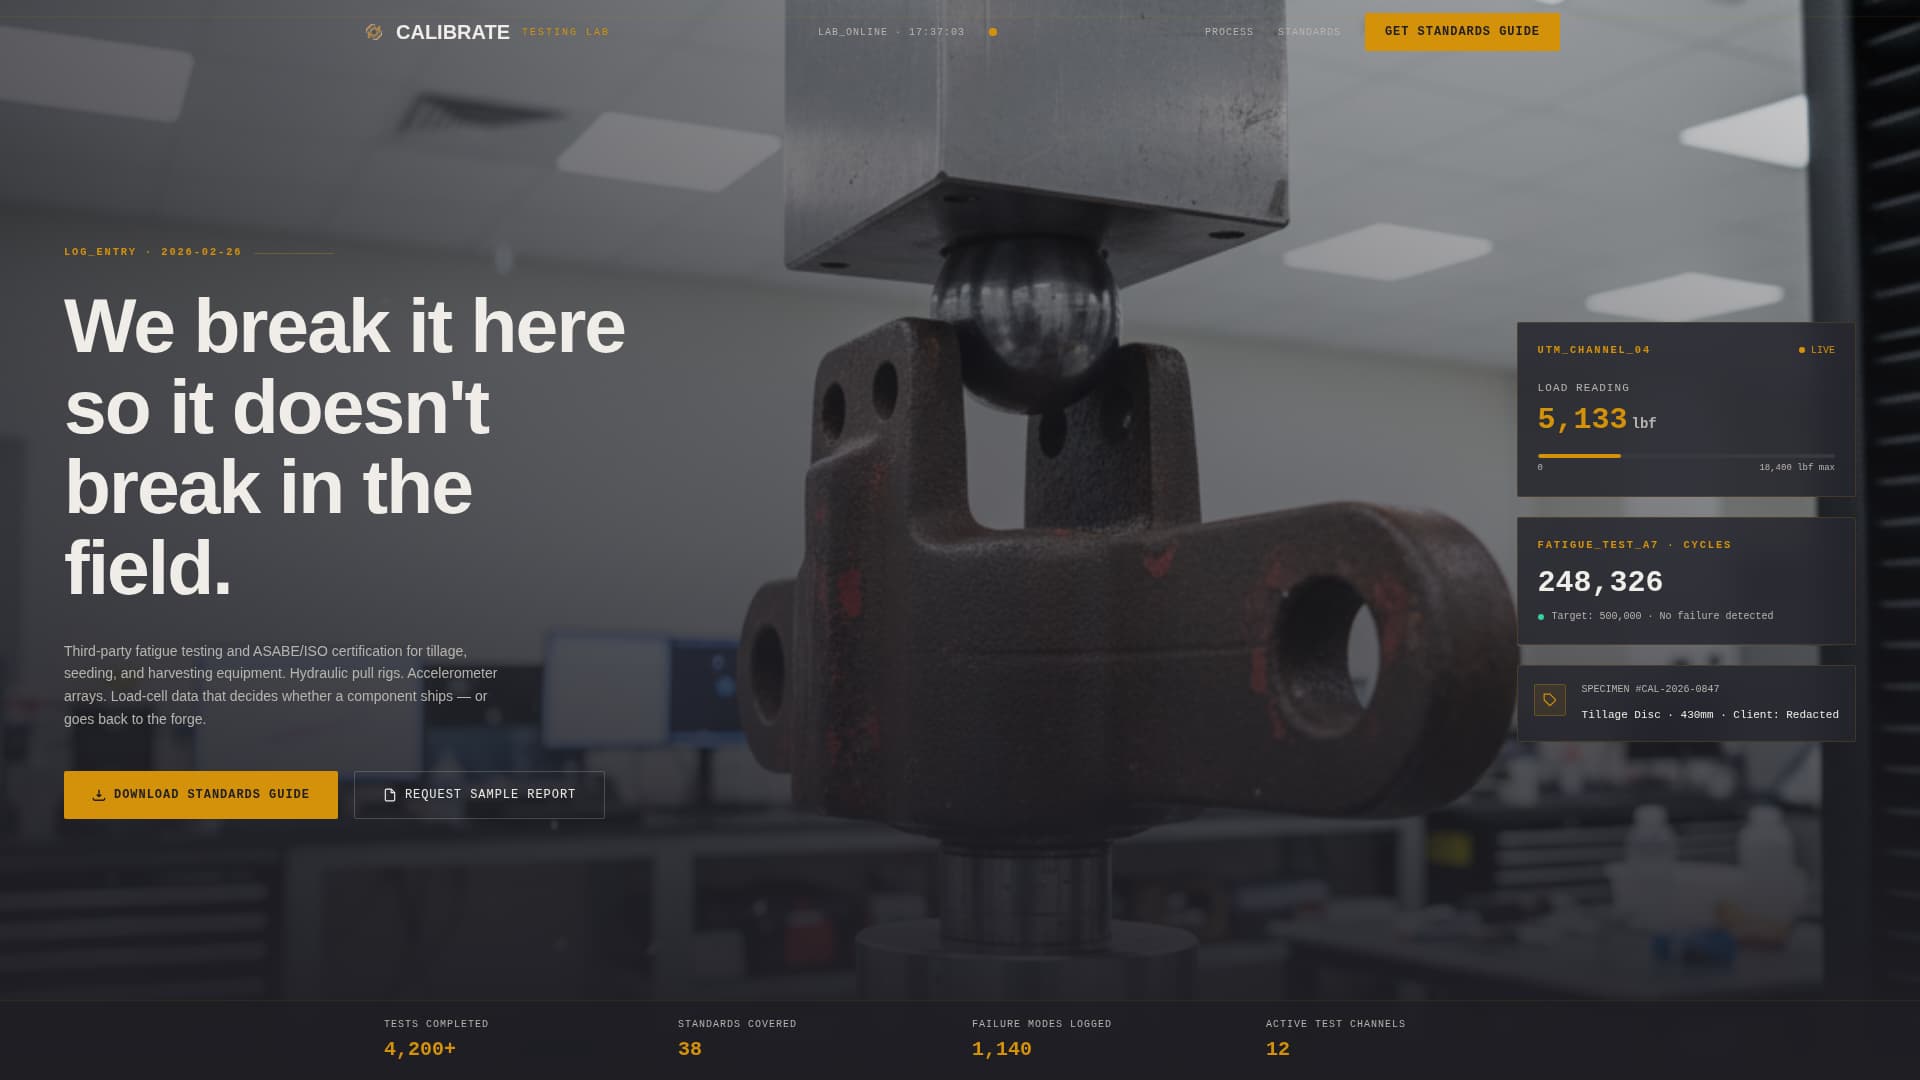Click the load reading progress bar
Image resolution: width=1920 pixels, height=1080 pixels.
[x=1685, y=454]
